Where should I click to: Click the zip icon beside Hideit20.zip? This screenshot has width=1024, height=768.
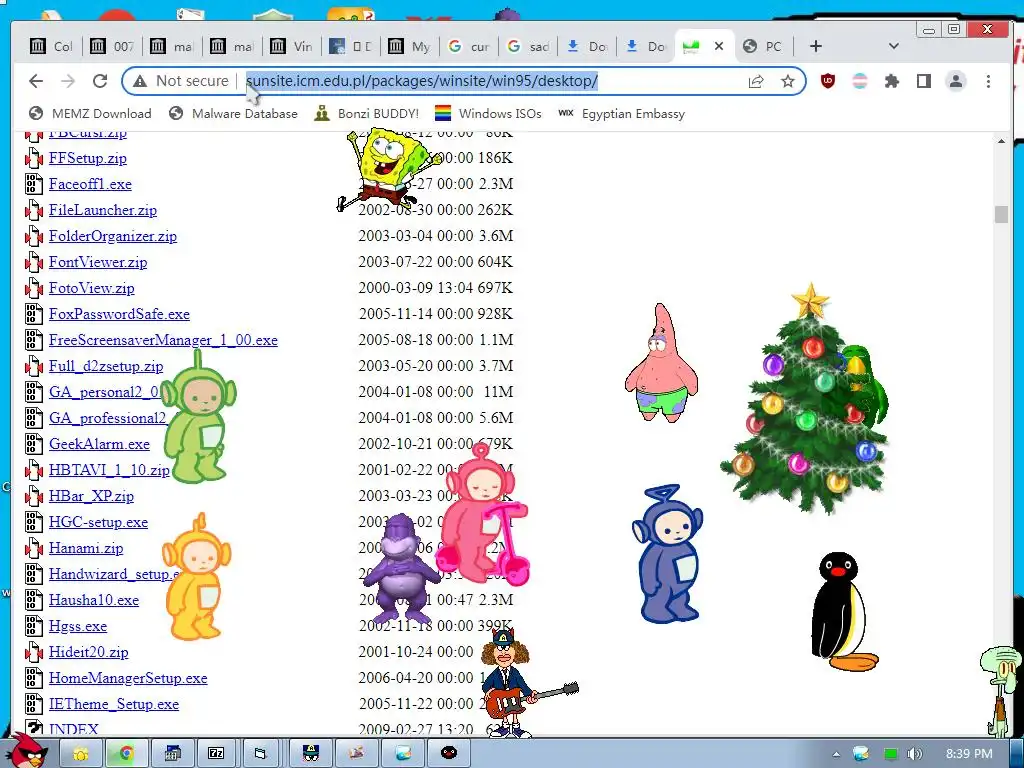point(34,652)
